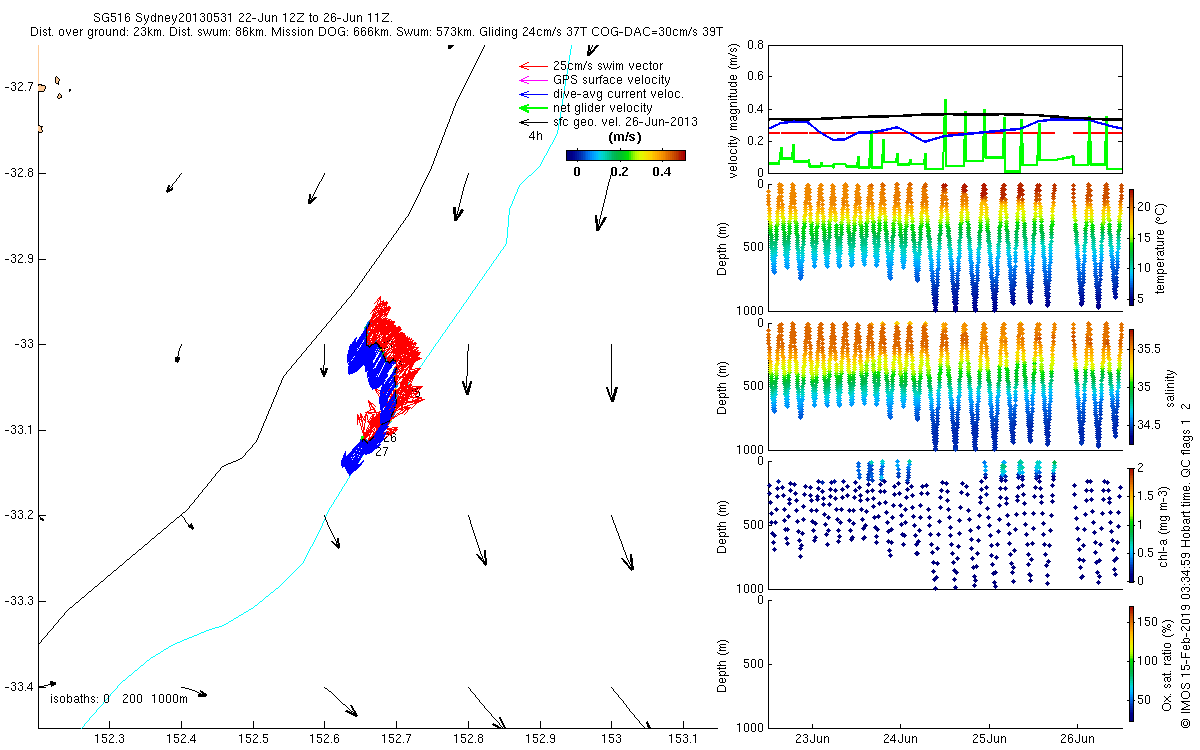1200x750 pixels.
Task: Click the chl-a colorbar
Action: pos(1130,524)
